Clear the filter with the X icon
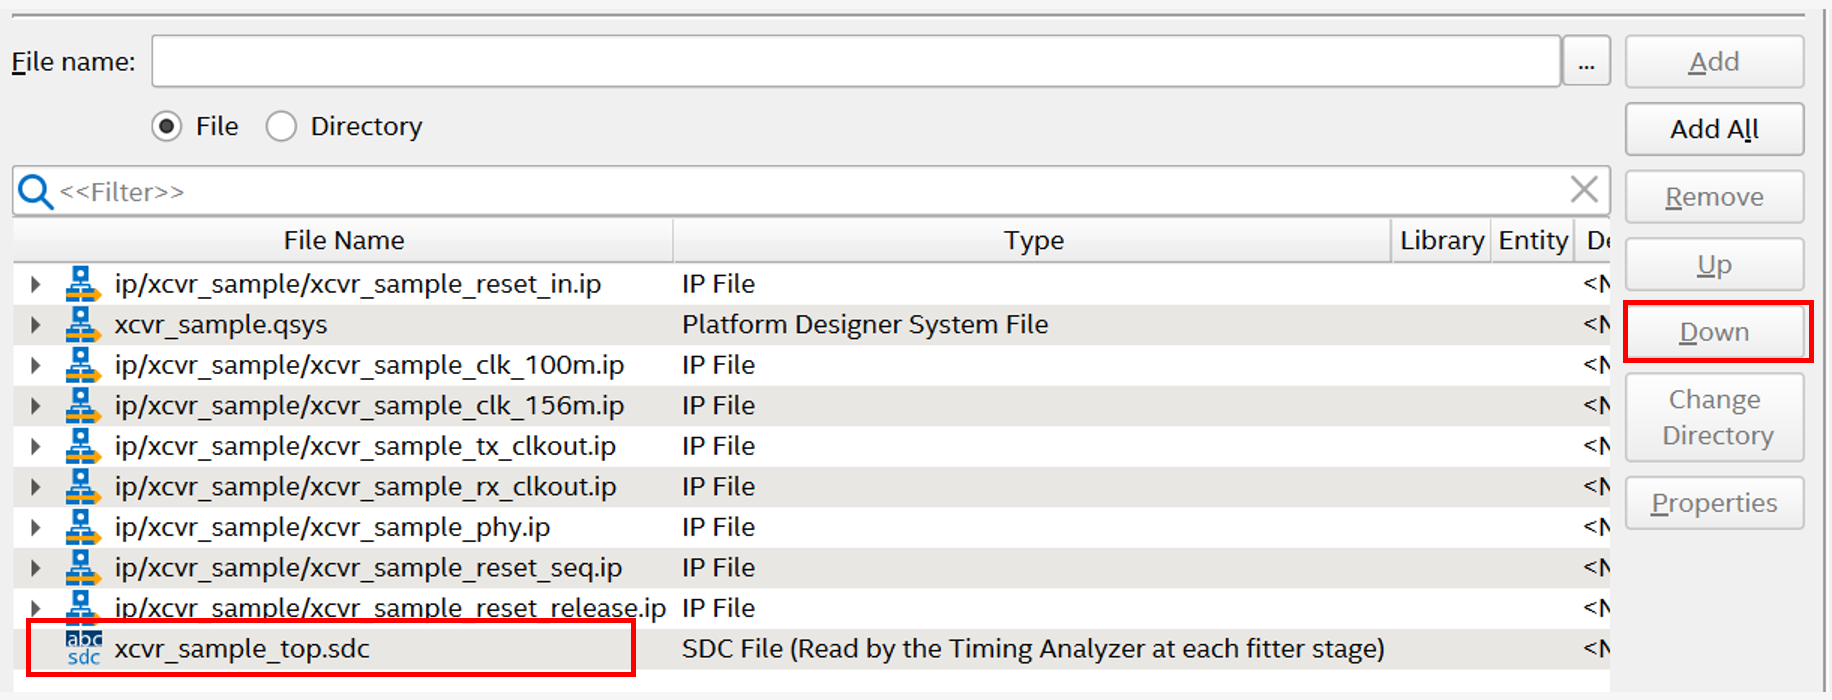The width and height of the screenshot is (1832, 700). 1583,190
